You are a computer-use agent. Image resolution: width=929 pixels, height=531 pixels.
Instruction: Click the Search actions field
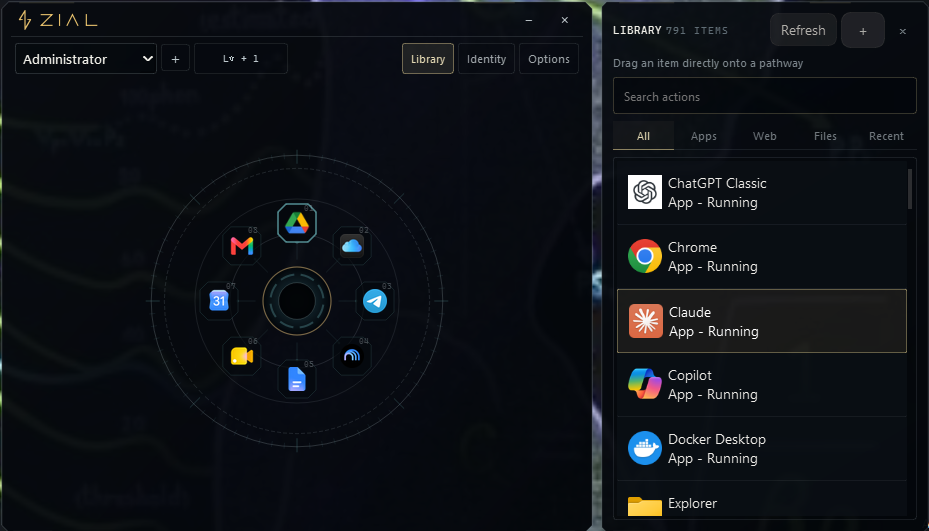coord(764,96)
